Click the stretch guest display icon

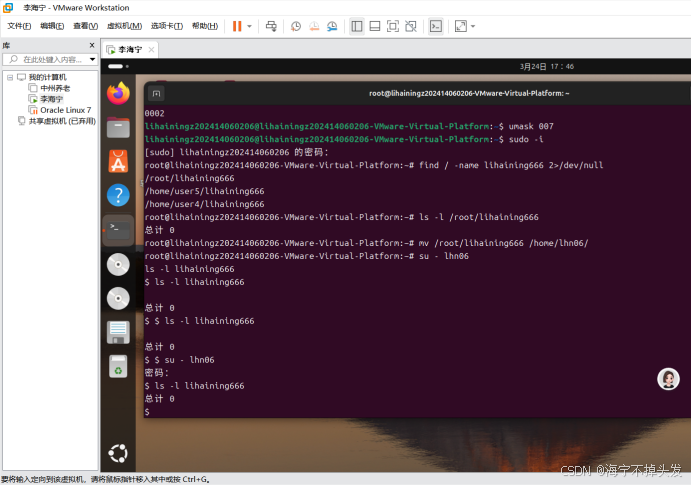pyautogui.click(x=461, y=26)
